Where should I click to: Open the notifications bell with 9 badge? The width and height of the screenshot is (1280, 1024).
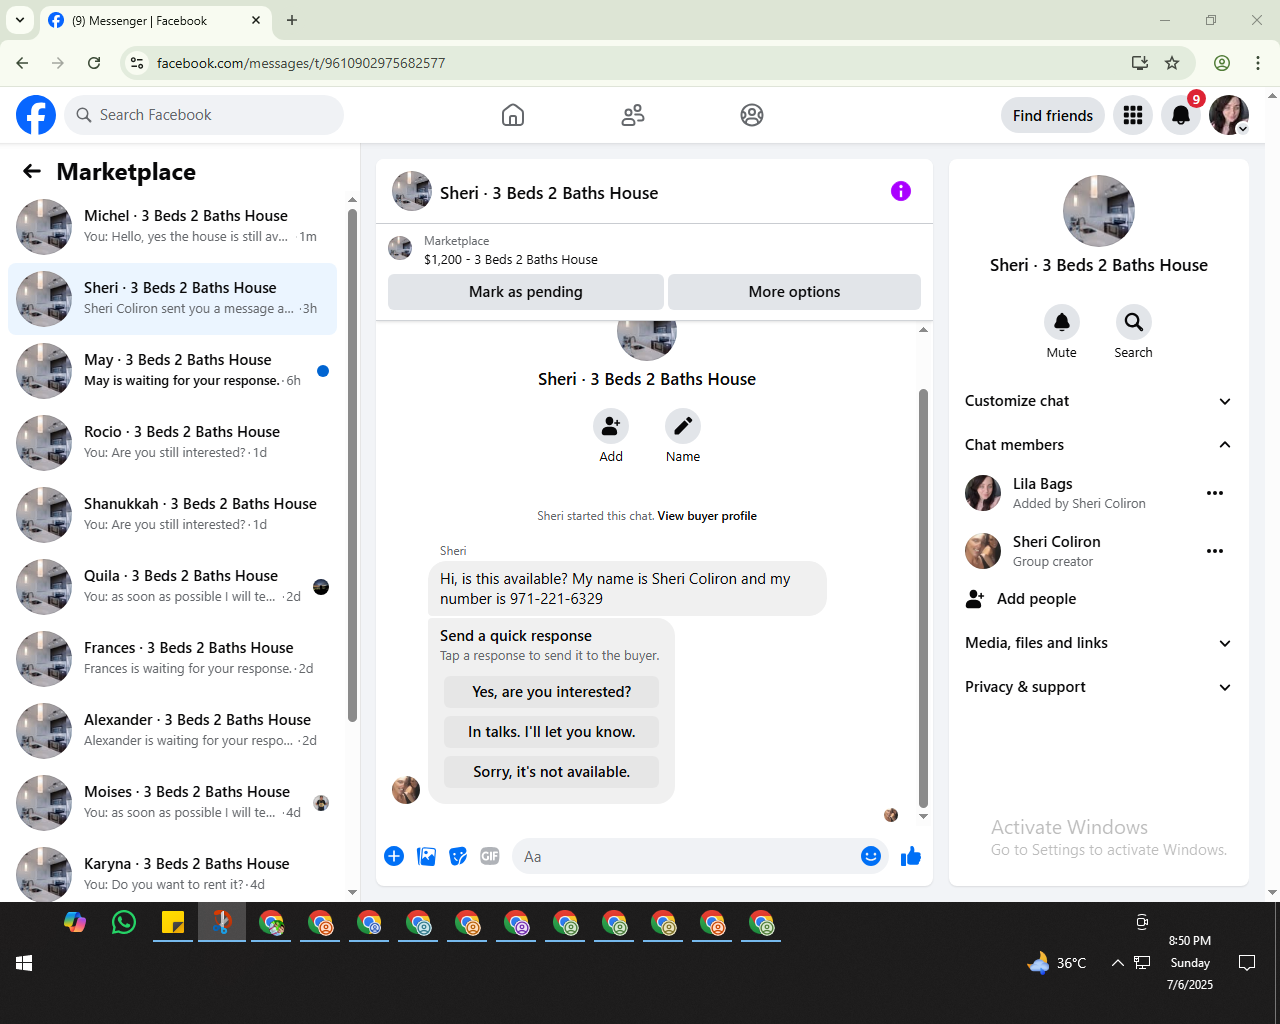click(x=1181, y=115)
